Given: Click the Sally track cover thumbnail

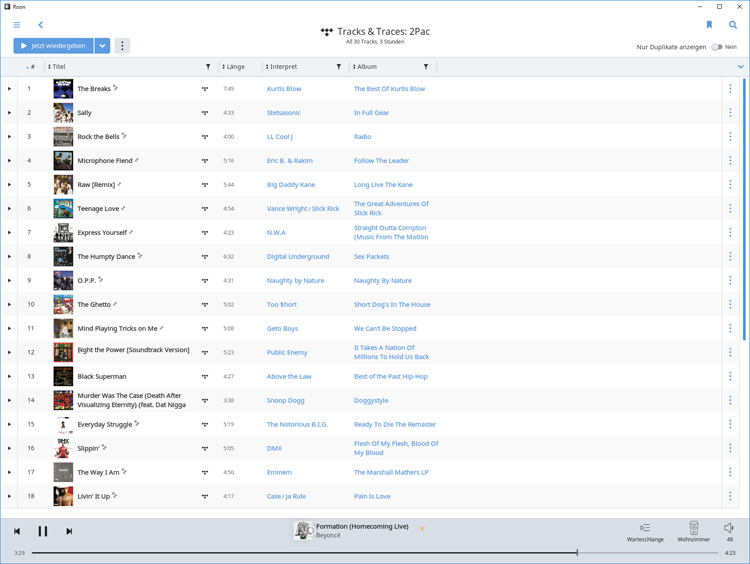Looking at the screenshot, I should click(x=63, y=112).
